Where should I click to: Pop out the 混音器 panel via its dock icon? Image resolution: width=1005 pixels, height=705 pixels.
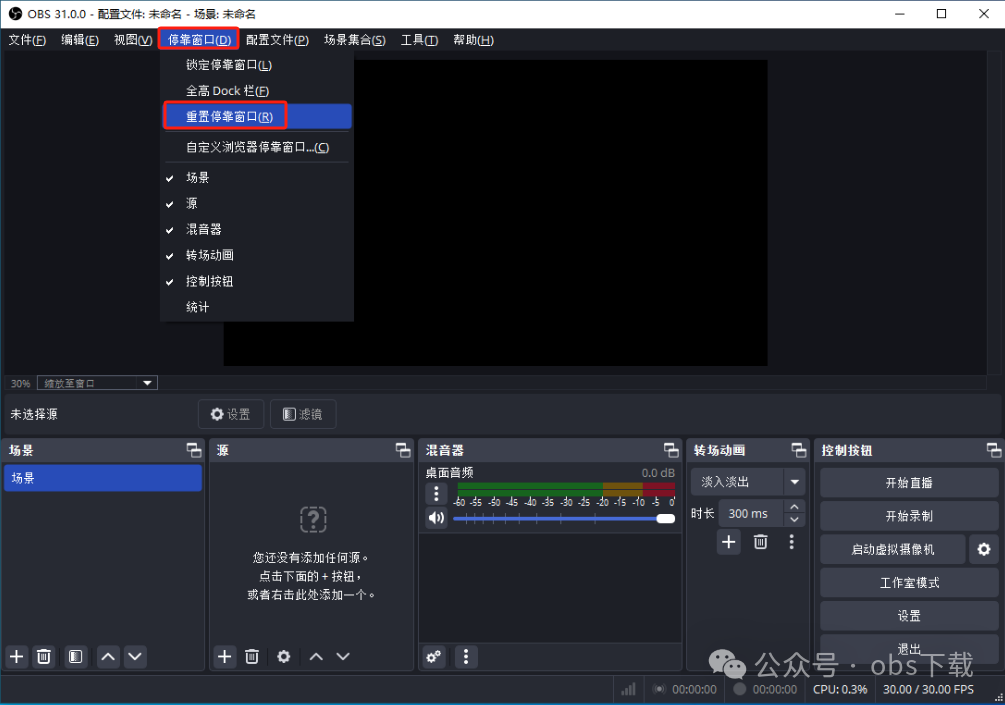coord(671,450)
